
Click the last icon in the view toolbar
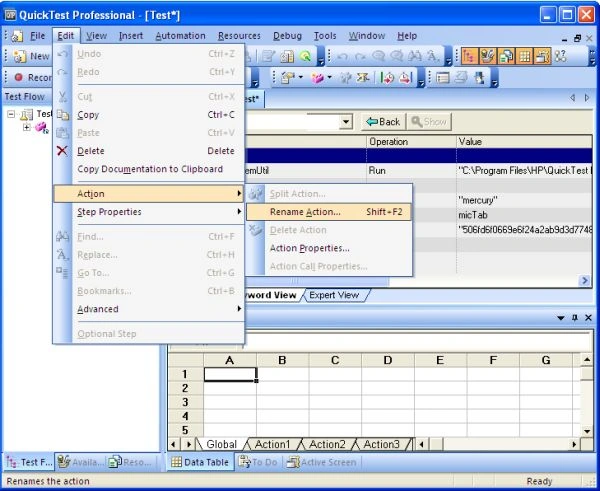click(479, 78)
